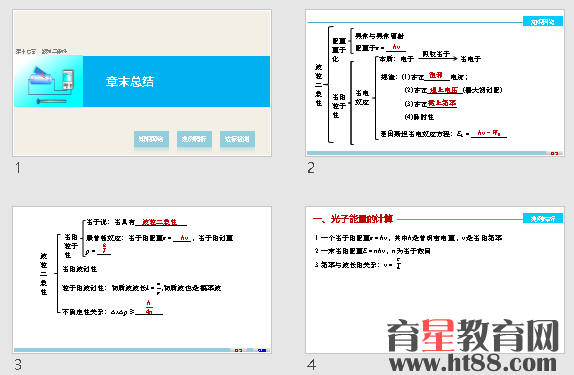The image size is (574, 375).
Task: Select slide 3 thumbnail with 不确定性关系
Action: tap(142, 280)
